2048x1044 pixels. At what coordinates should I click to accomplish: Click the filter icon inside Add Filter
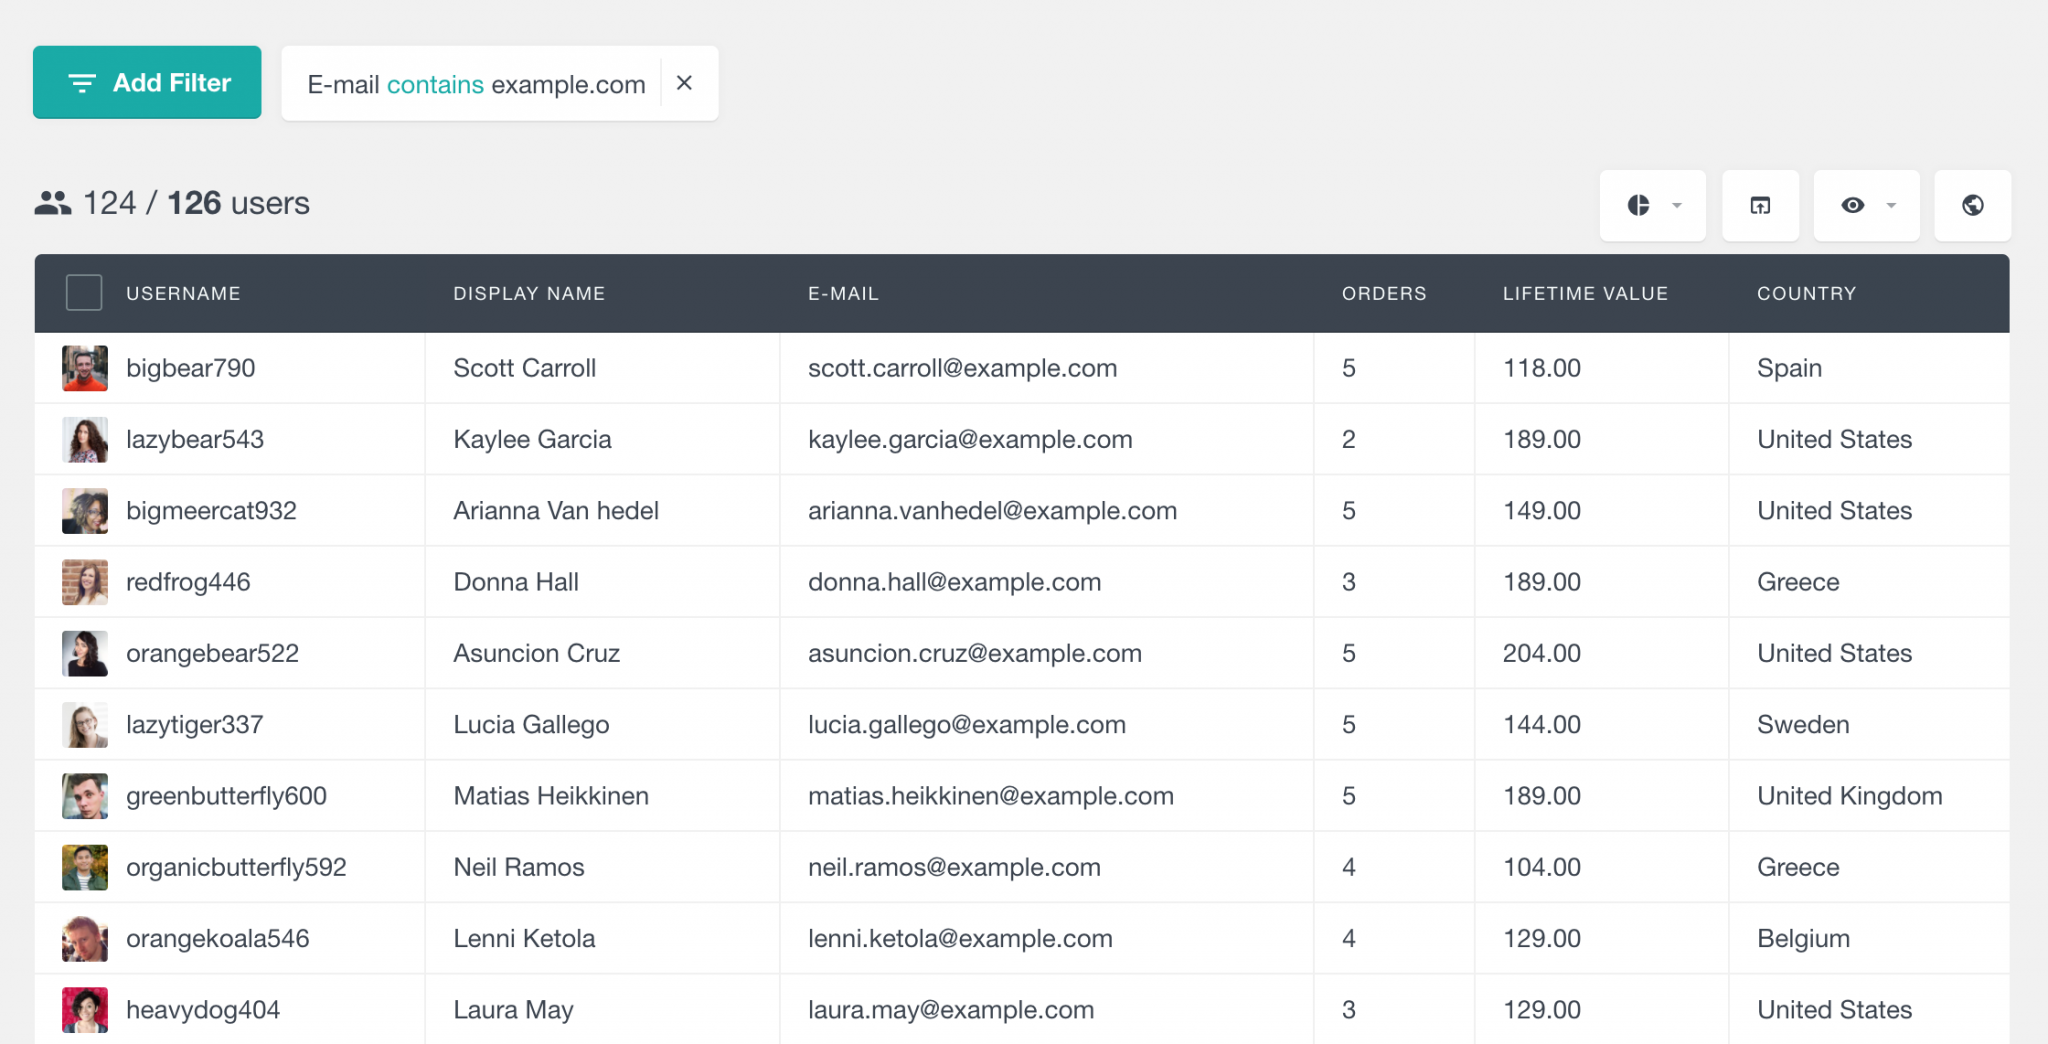(x=82, y=83)
